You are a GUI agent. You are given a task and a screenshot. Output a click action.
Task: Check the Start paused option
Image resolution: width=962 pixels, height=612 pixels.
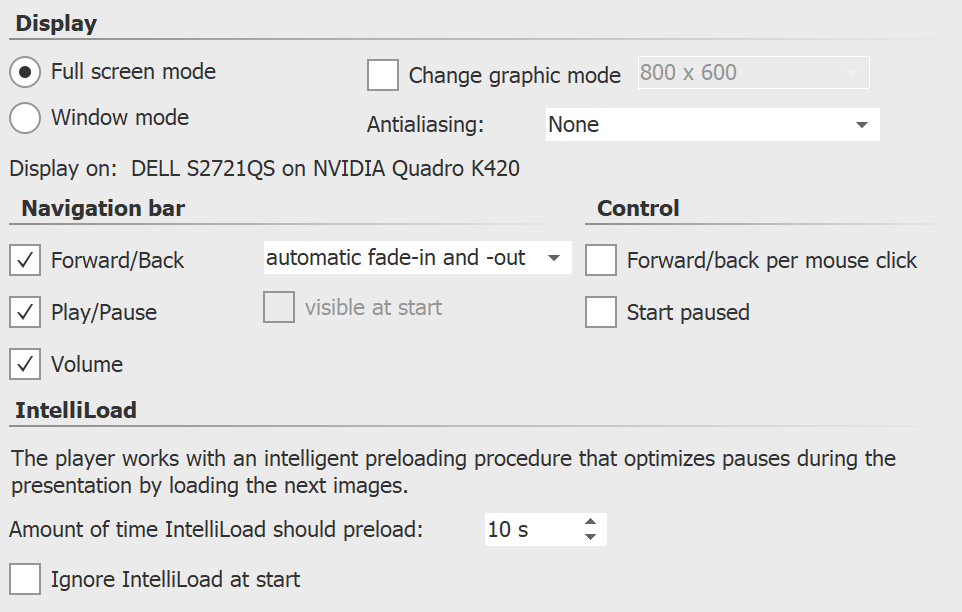pos(600,312)
